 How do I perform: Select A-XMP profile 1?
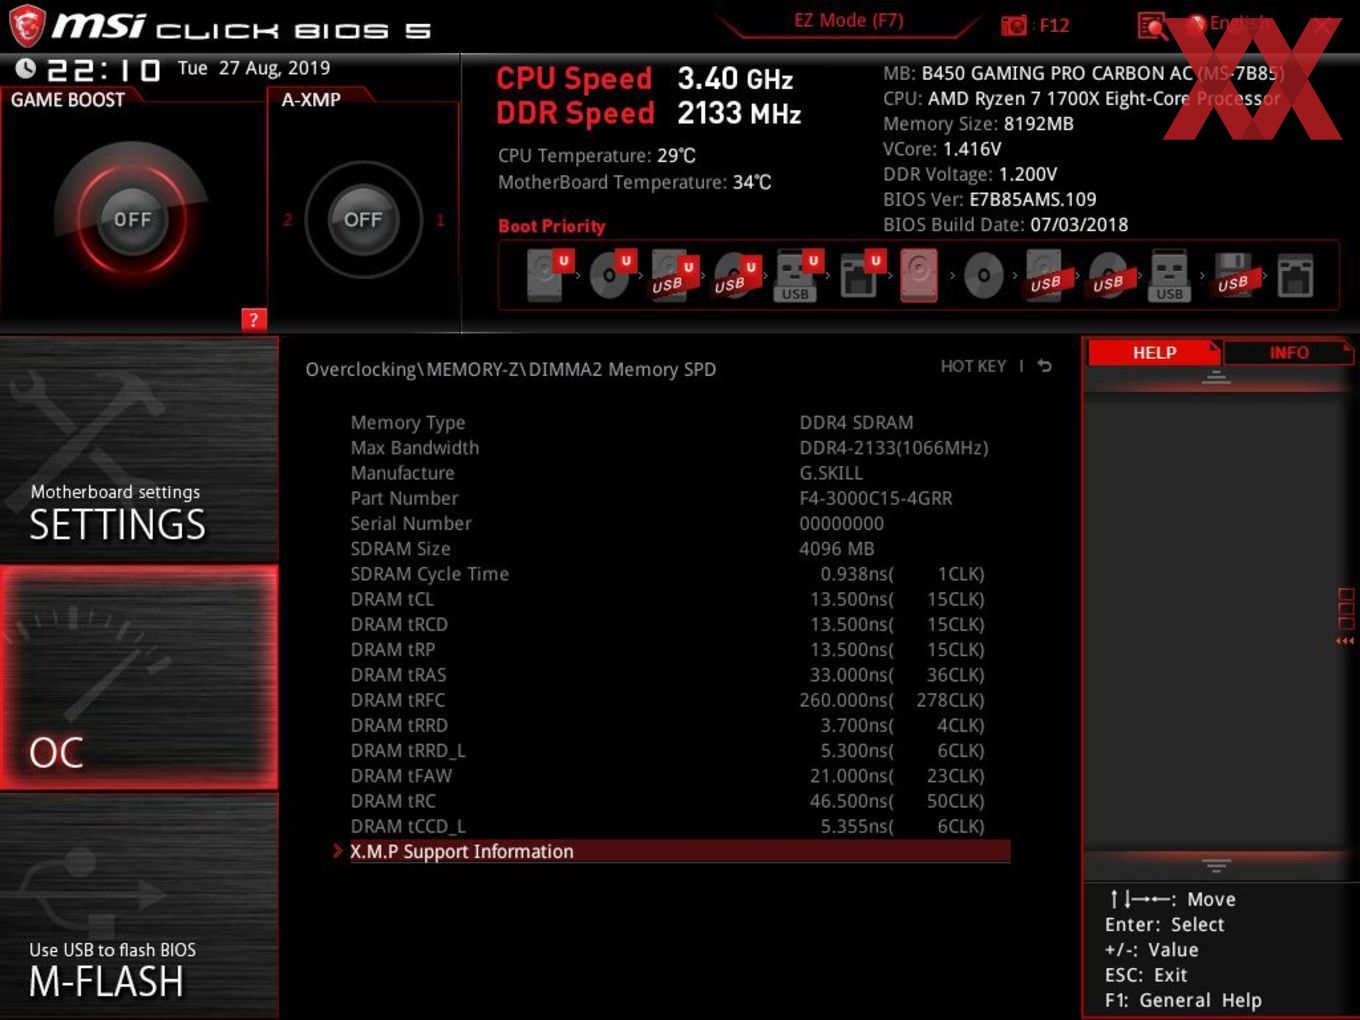(x=440, y=219)
